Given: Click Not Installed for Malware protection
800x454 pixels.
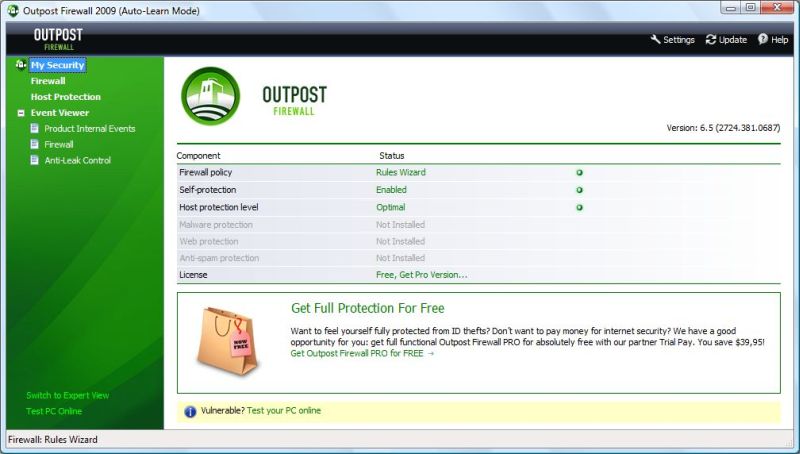Looking at the screenshot, I should 401,224.
